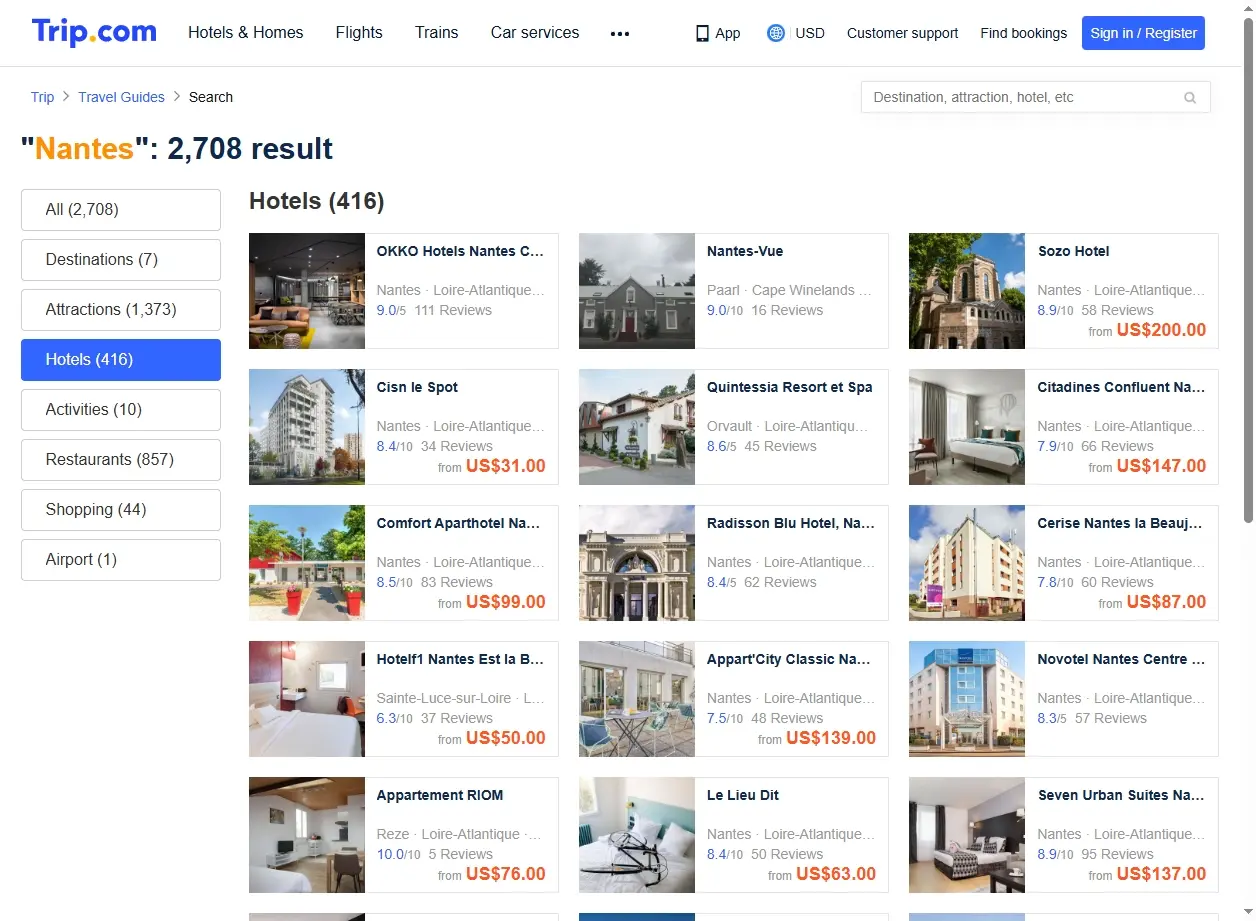This screenshot has width=1256, height=921.
Task: Click the US$87.00 price
Action: pyautogui.click(x=1166, y=602)
